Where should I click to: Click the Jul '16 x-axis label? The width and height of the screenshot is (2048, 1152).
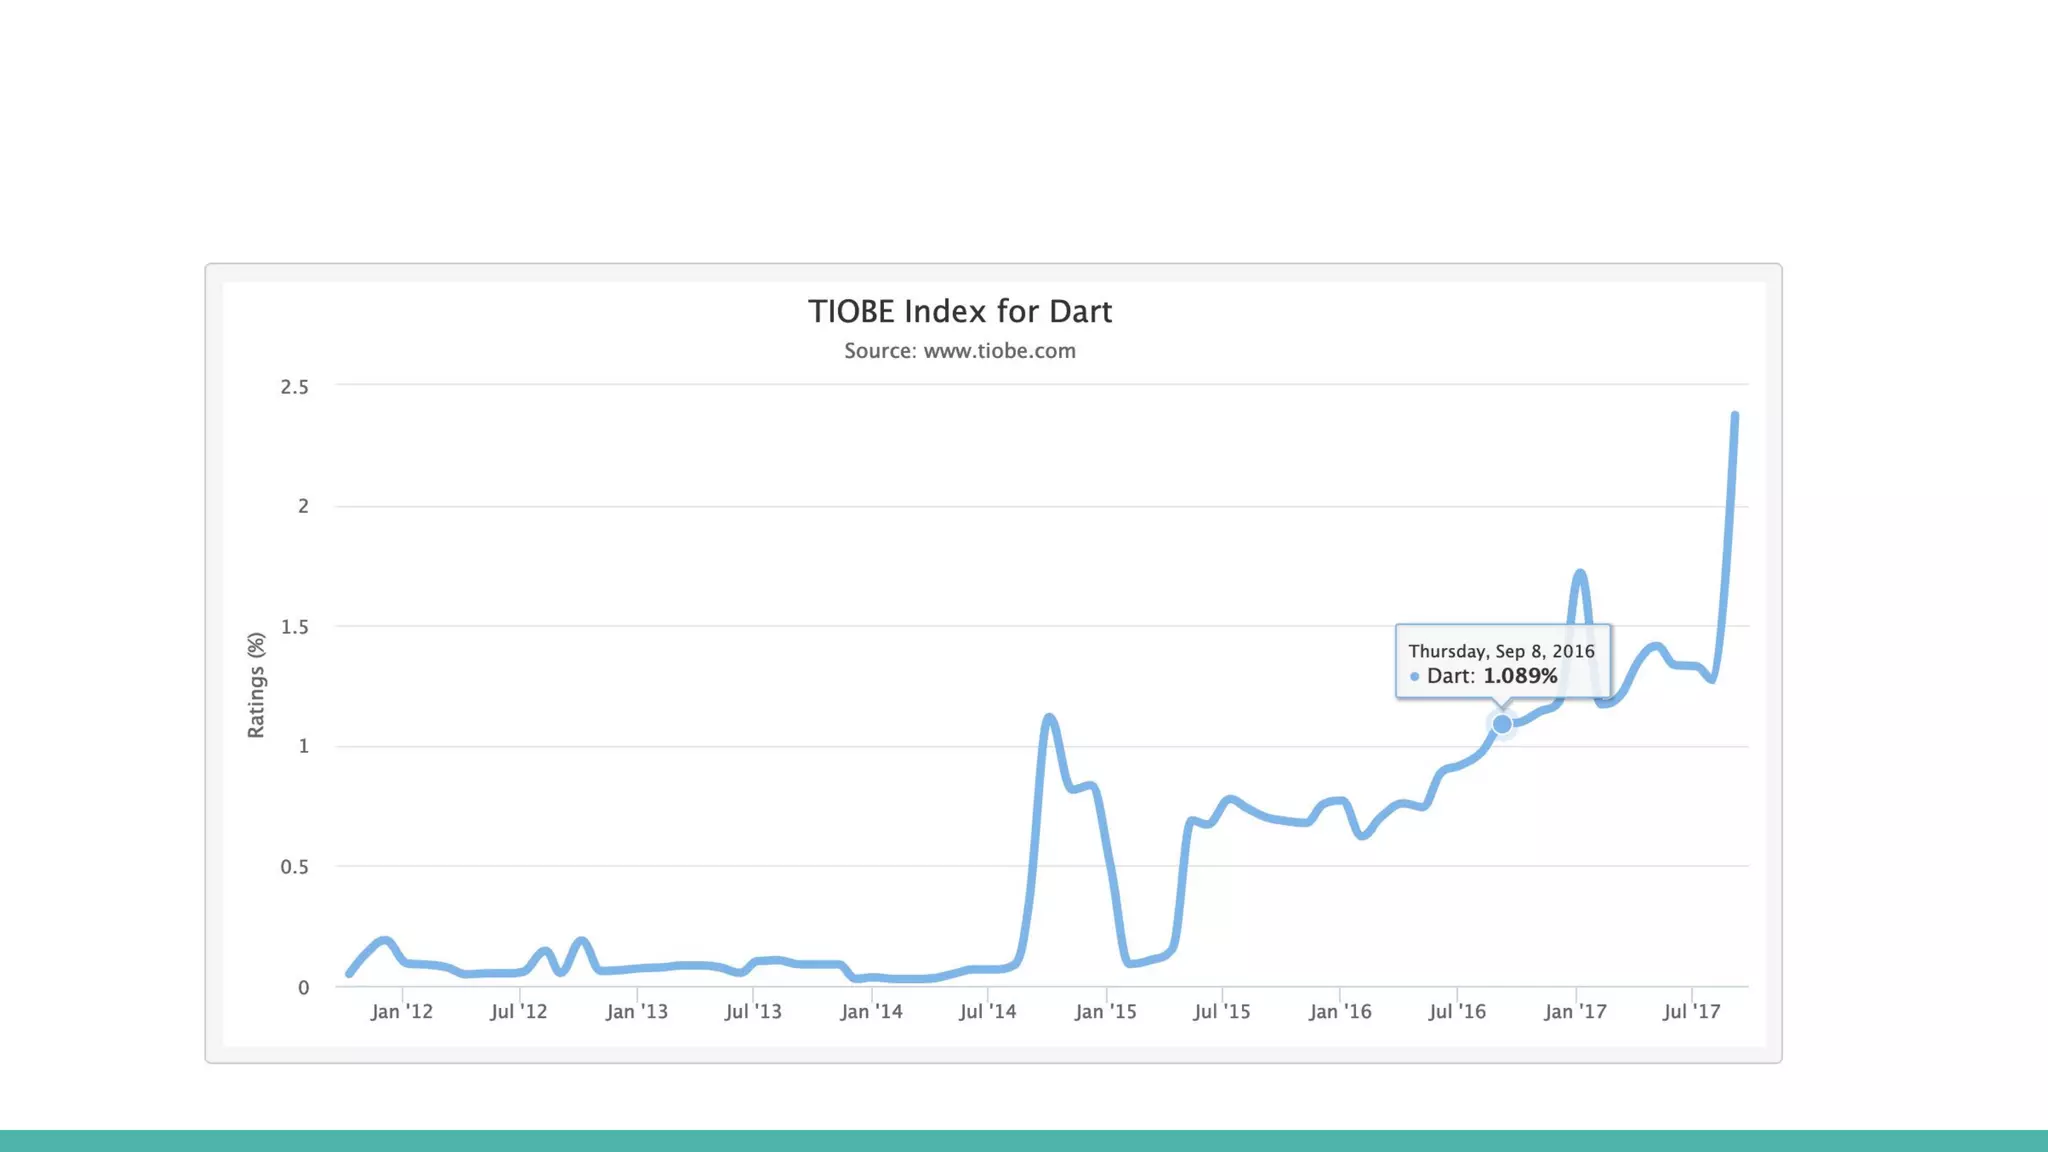(1457, 1011)
